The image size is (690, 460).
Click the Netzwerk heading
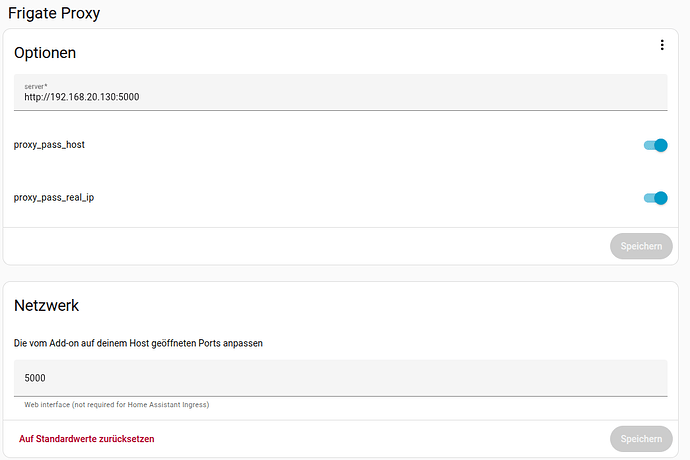(46, 305)
